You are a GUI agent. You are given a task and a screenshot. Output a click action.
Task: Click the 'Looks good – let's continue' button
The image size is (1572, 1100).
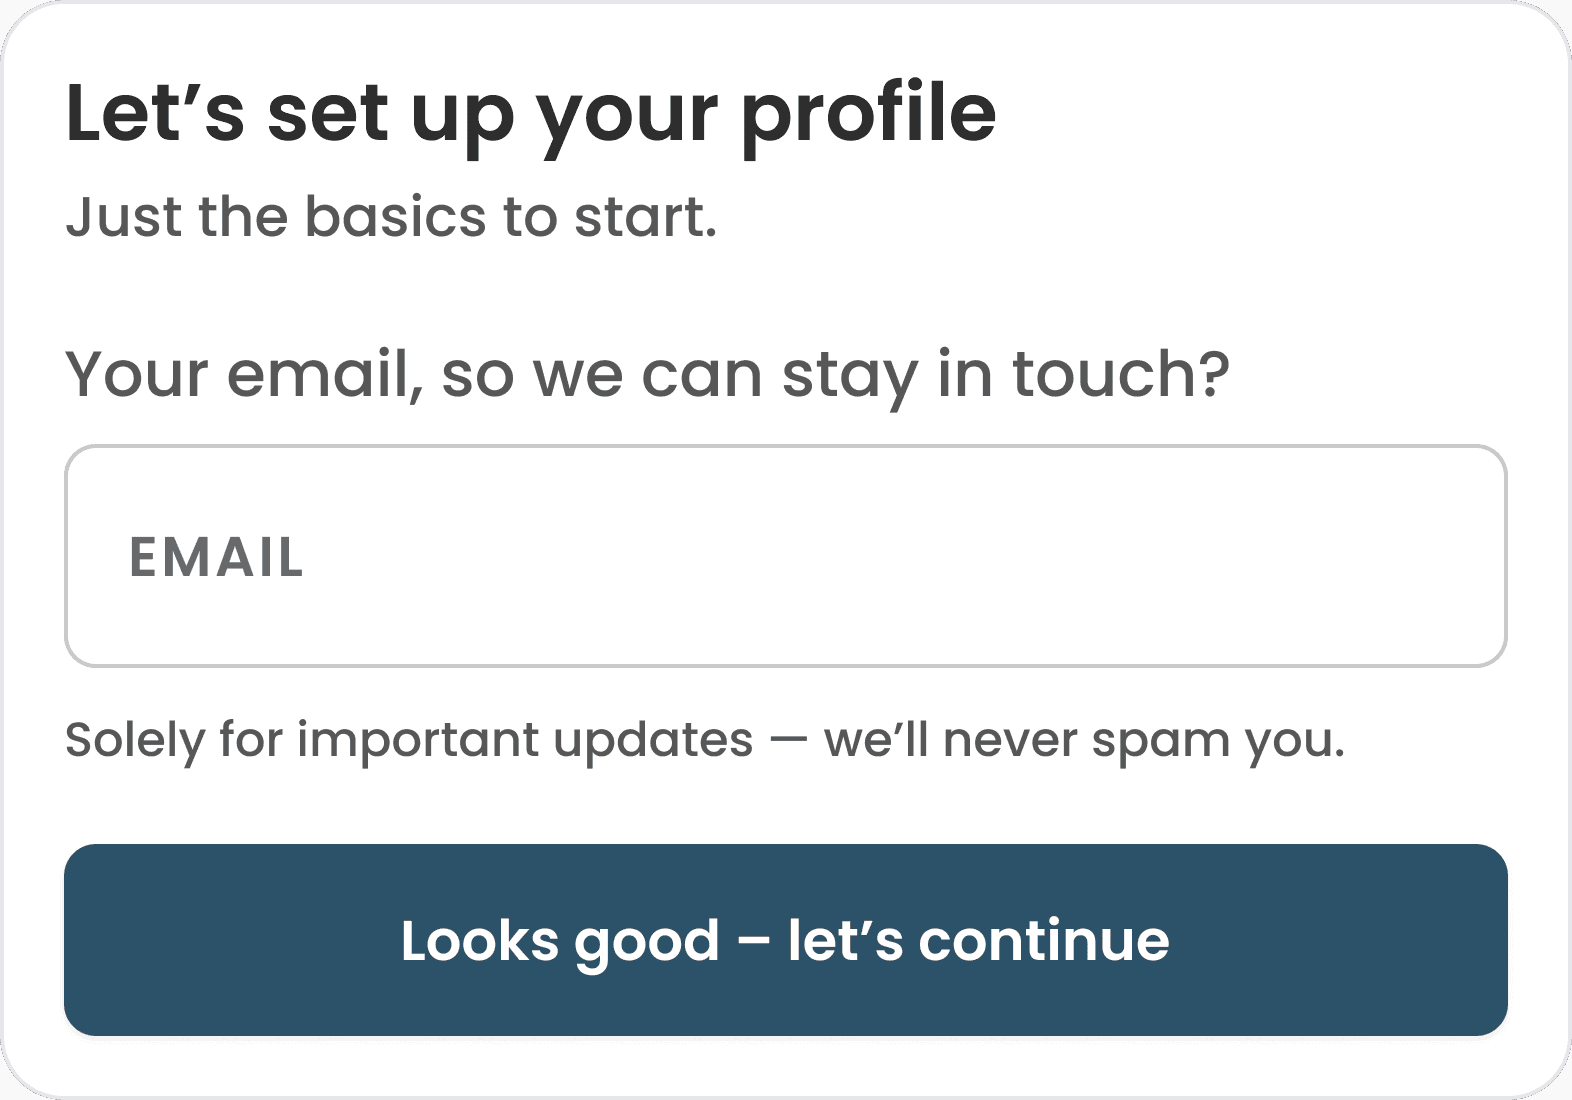(785, 940)
